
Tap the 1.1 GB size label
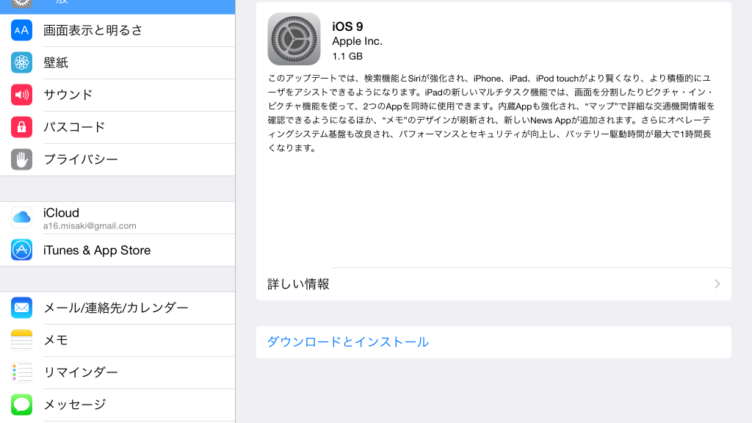click(x=347, y=56)
